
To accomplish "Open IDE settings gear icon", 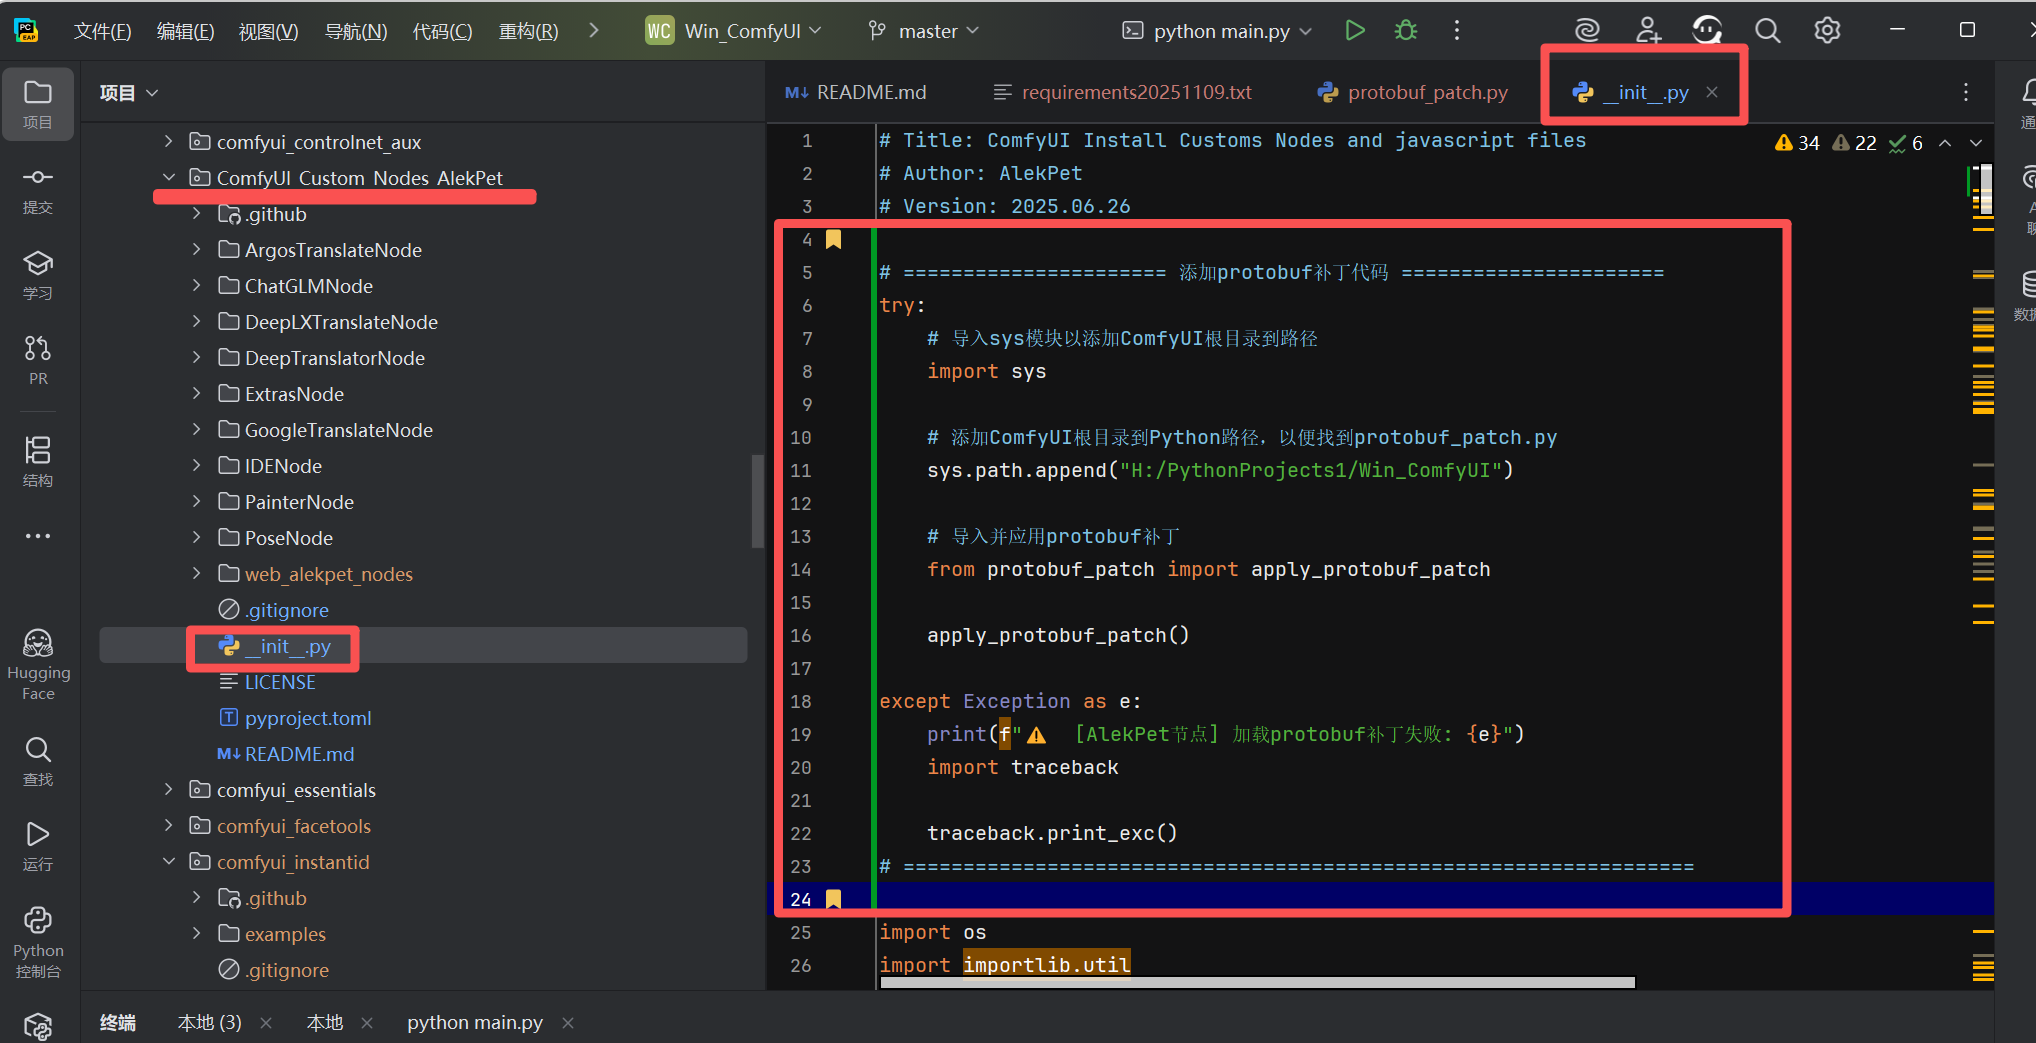I will 1827,31.
